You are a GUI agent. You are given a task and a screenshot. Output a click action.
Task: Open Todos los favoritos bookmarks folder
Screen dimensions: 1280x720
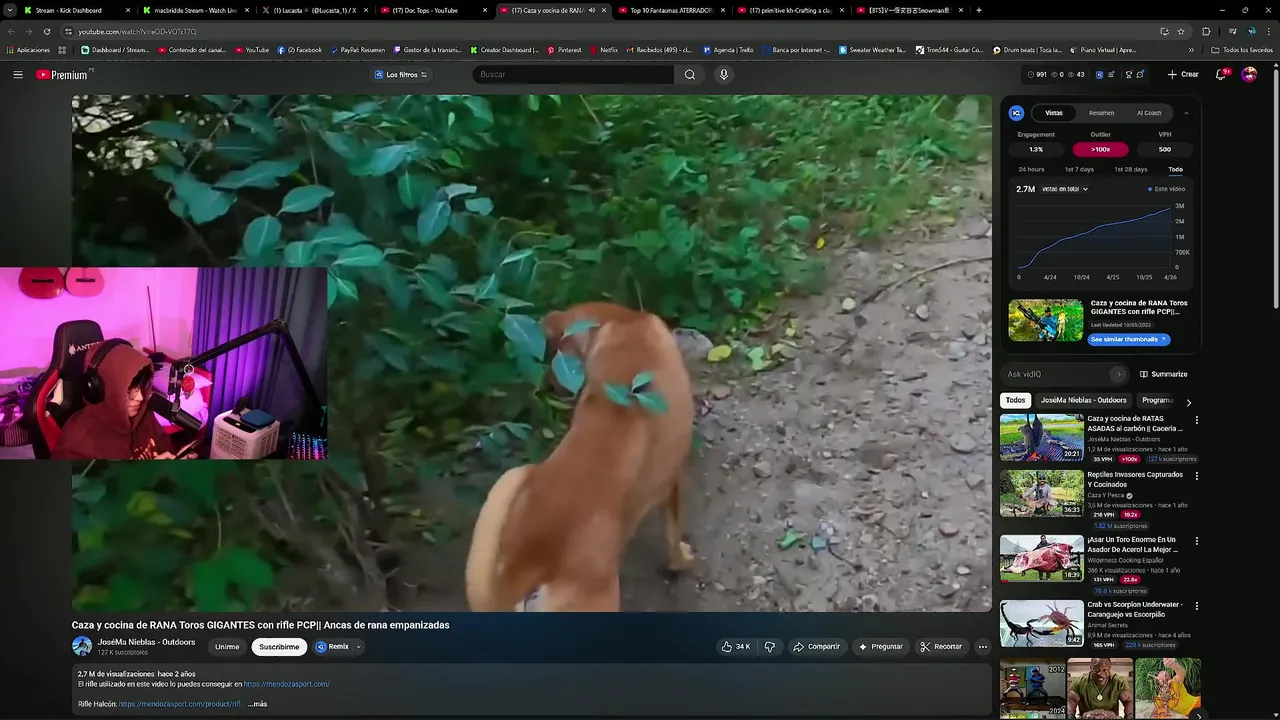point(1242,49)
